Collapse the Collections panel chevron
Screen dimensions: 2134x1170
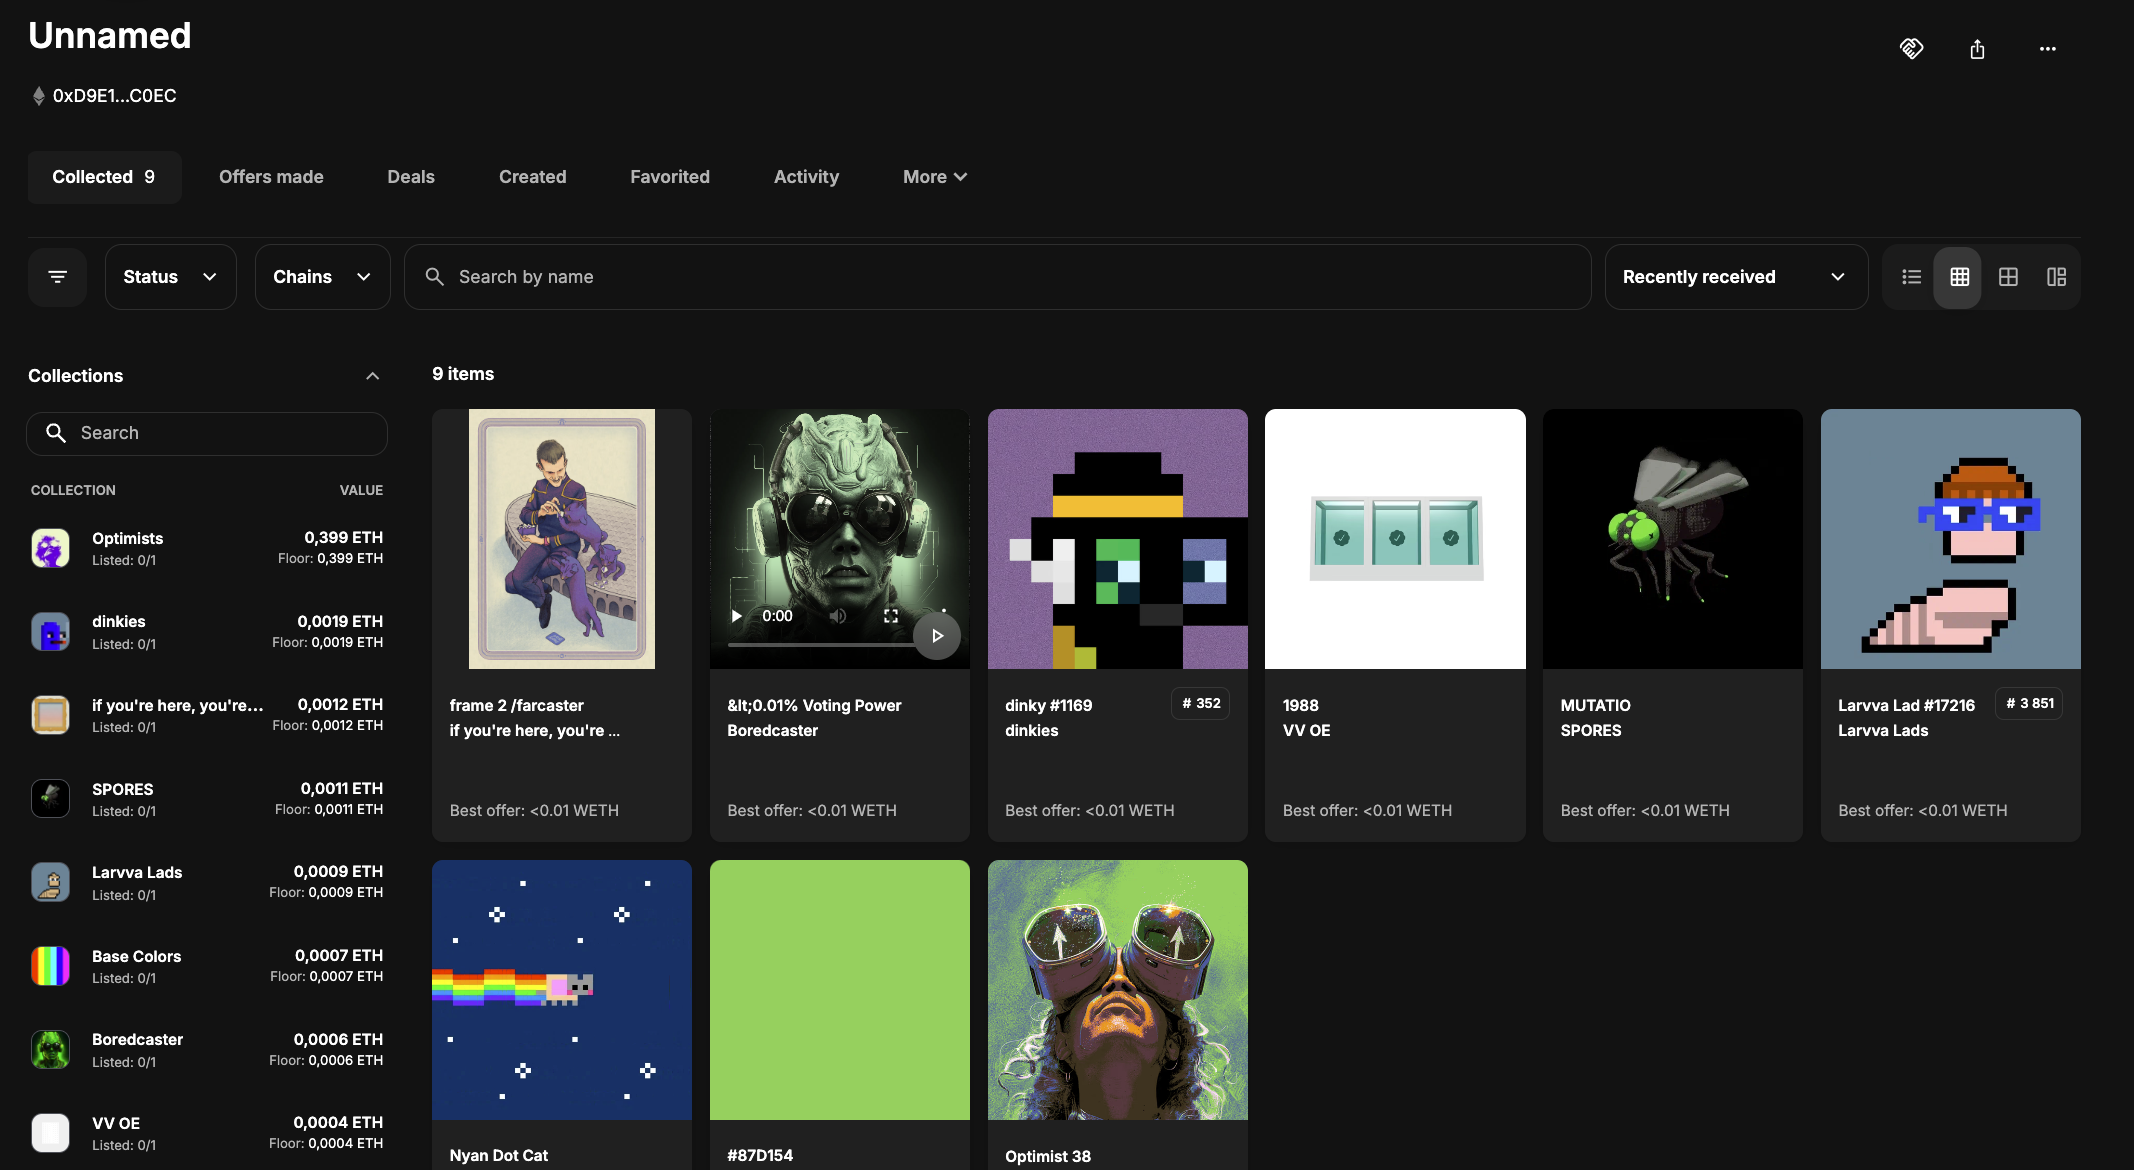372,376
